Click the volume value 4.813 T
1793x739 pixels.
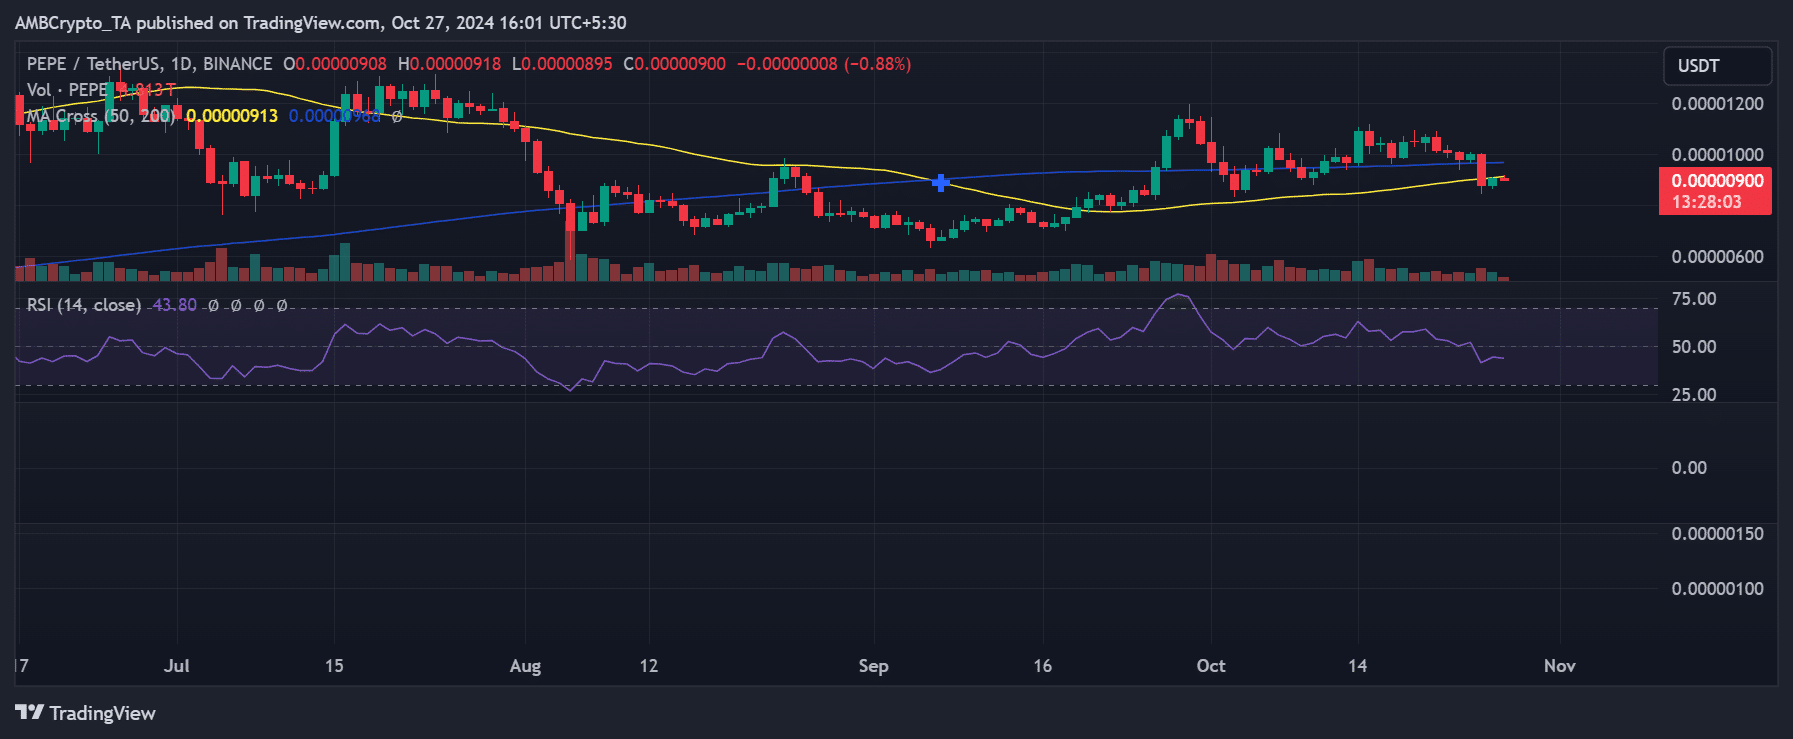click(x=148, y=90)
